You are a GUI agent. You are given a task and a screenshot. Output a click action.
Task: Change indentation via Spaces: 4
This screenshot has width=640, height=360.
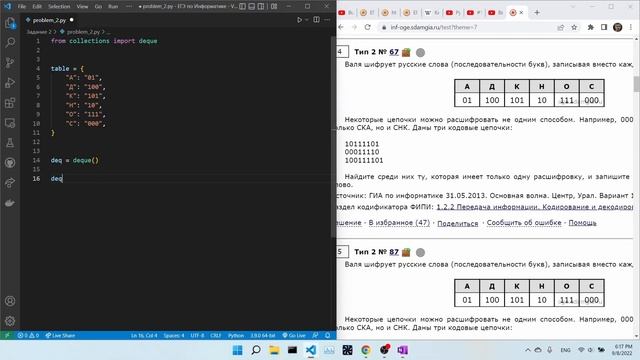click(174, 335)
